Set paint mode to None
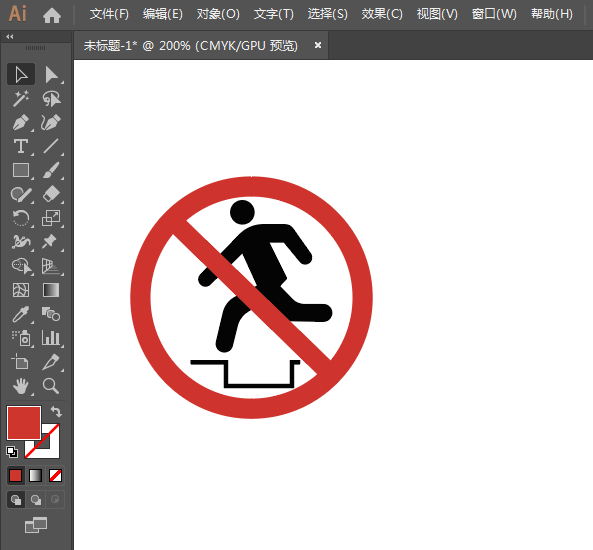 point(55,475)
